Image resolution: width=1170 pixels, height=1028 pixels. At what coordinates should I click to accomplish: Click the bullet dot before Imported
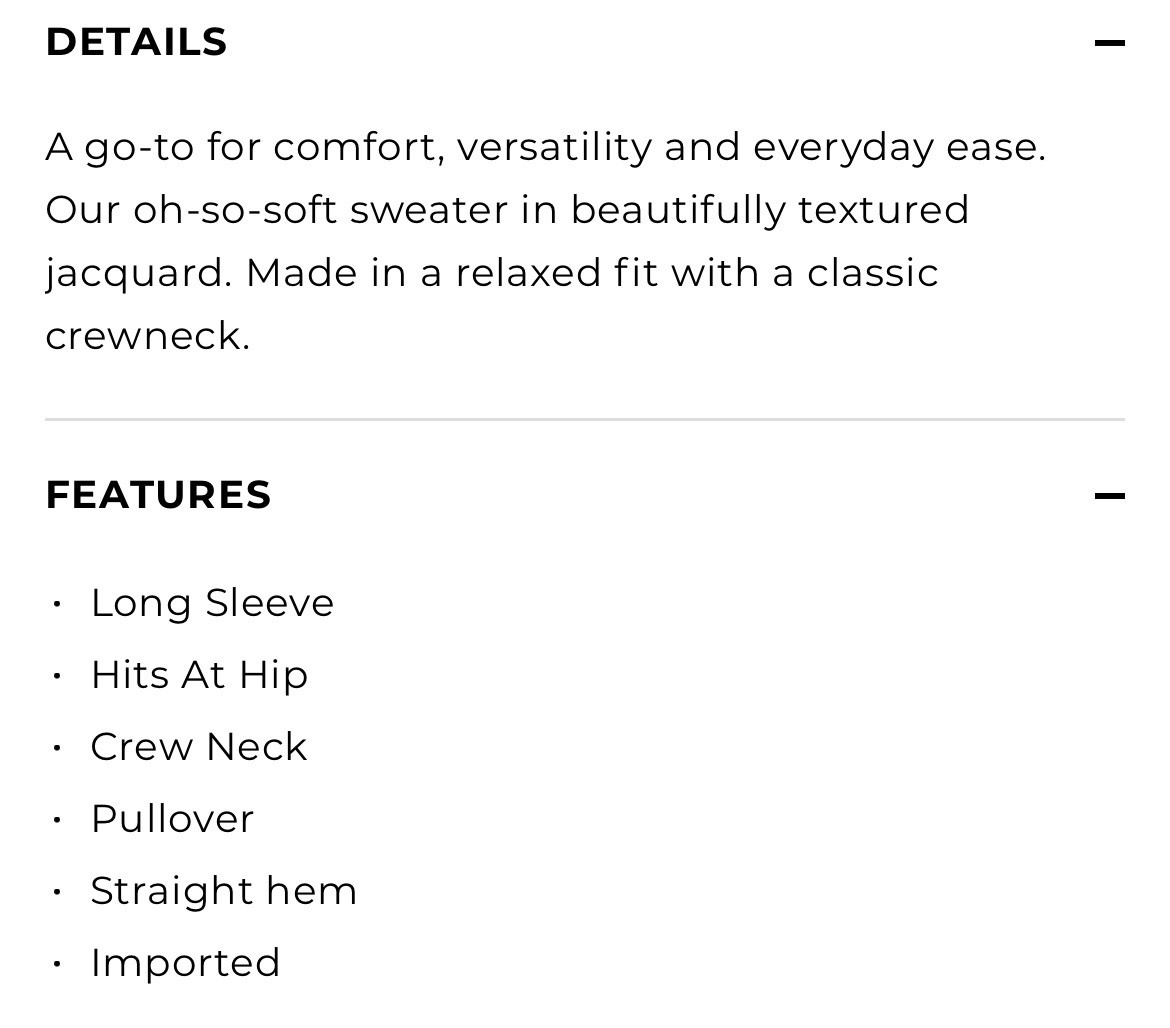[x=58, y=963]
